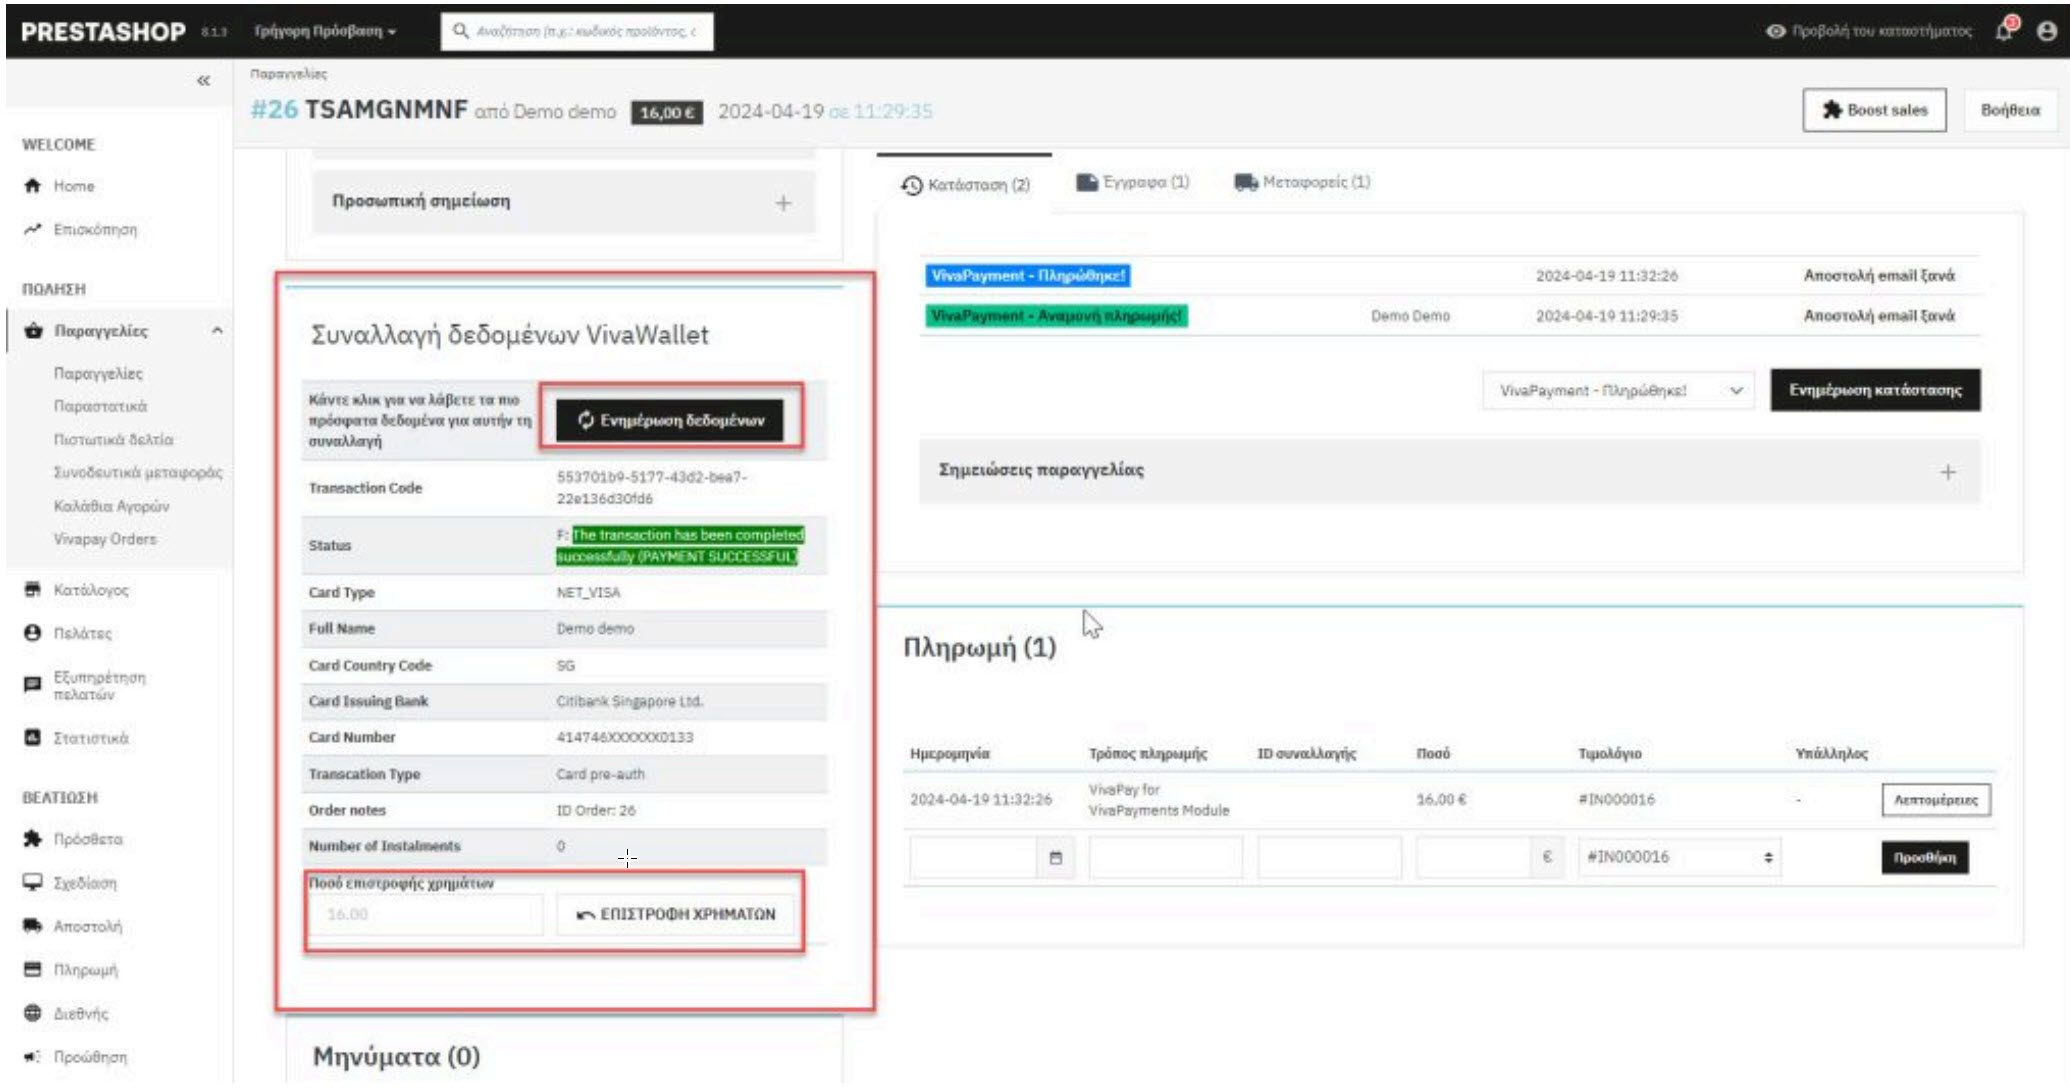The width and height of the screenshot is (2070, 1091).
Task: Resend email for Πληρώθηκε status row
Action: 1879,275
